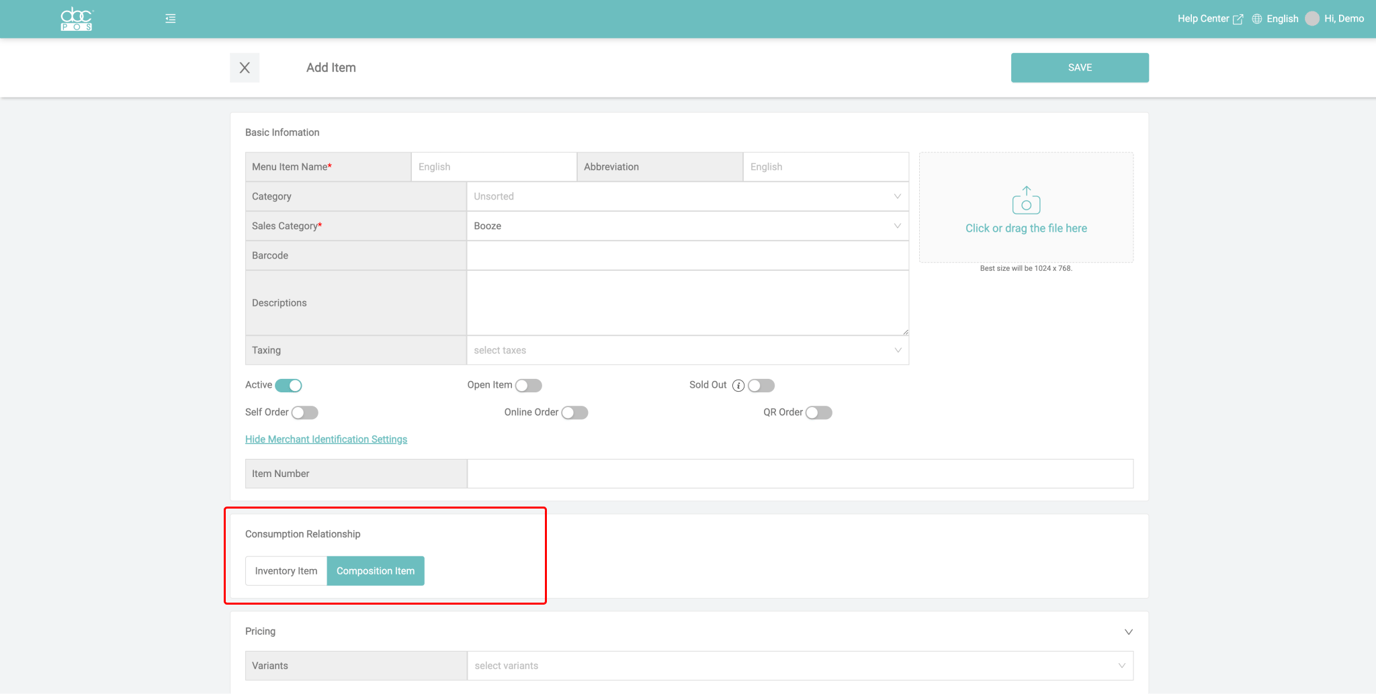Close the Add Item form
The width and height of the screenshot is (1376, 694).
tap(245, 68)
